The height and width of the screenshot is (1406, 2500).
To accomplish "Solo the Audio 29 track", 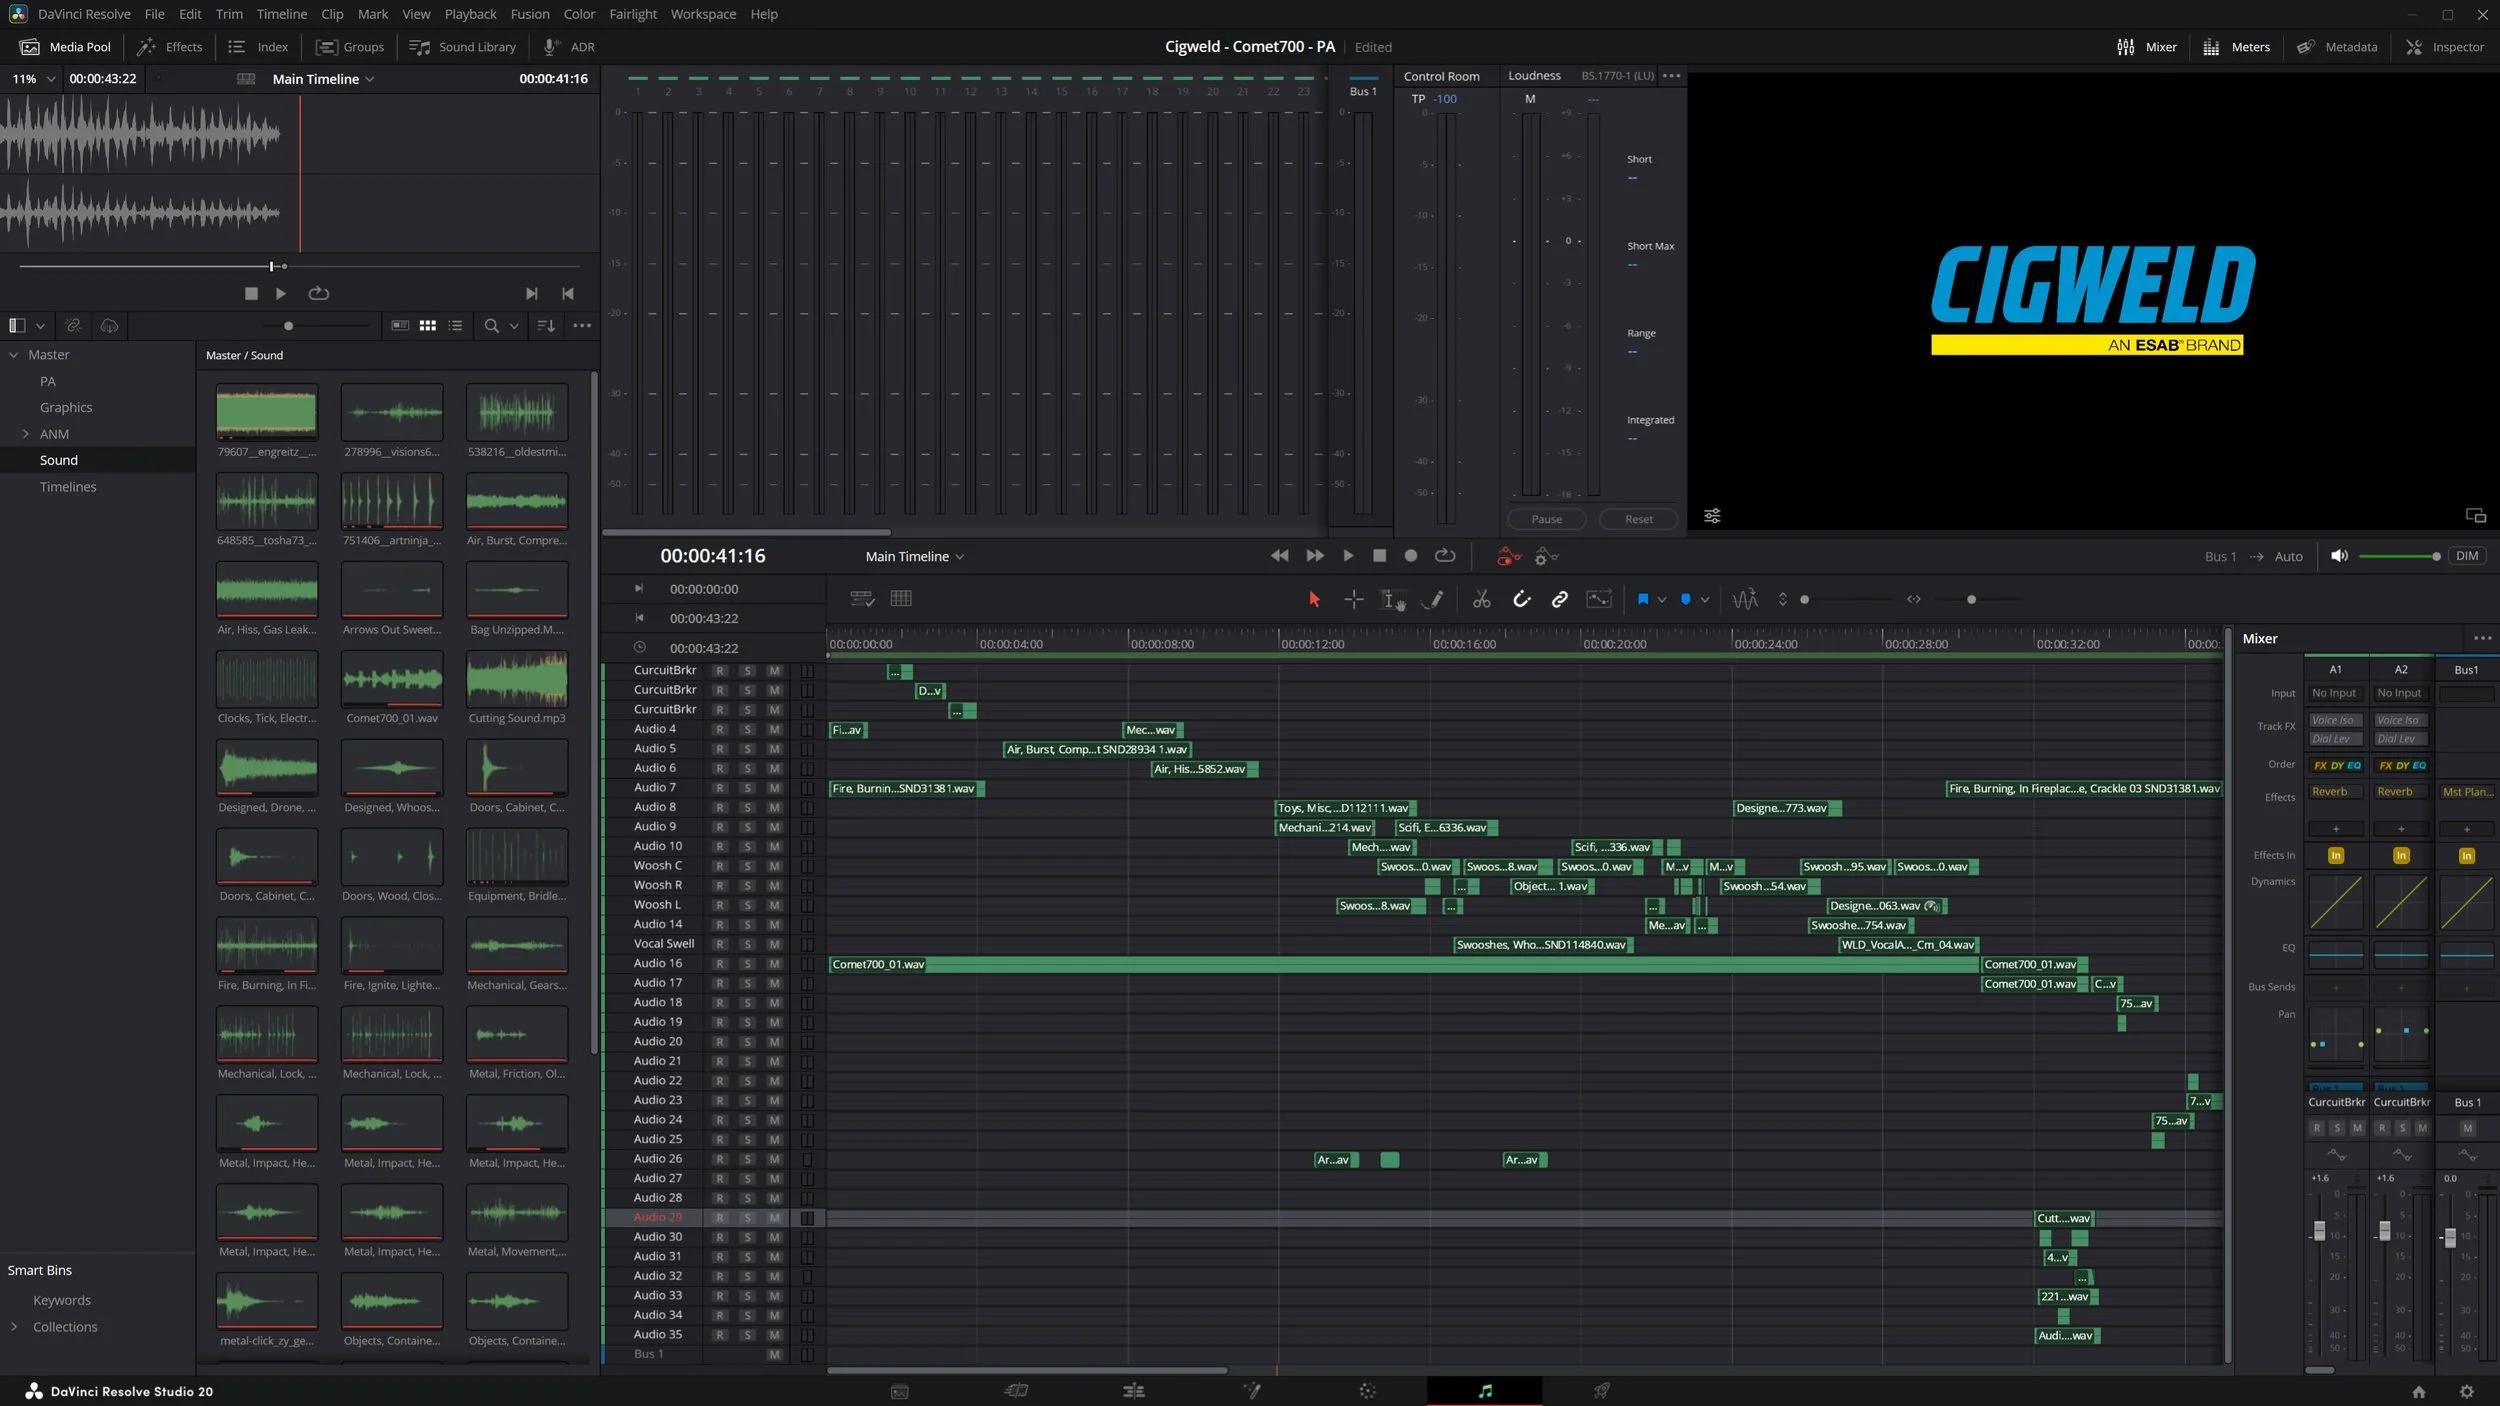I will tap(747, 1218).
